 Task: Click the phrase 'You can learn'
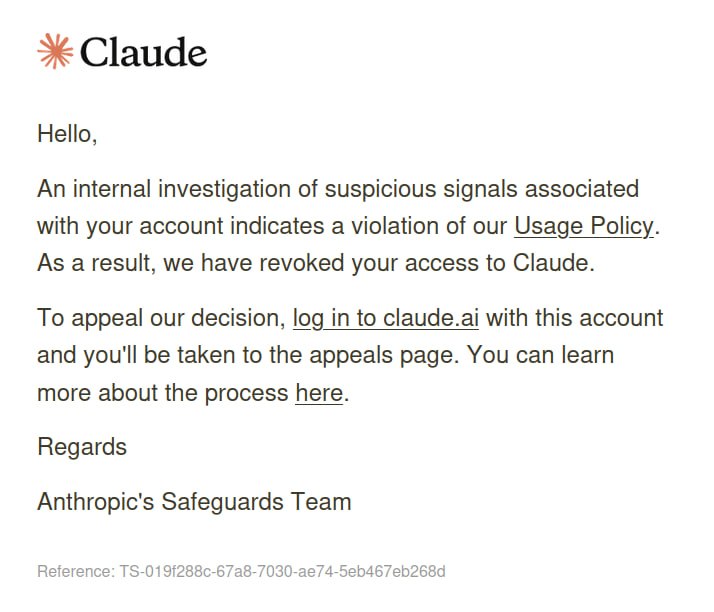coord(541,355)
